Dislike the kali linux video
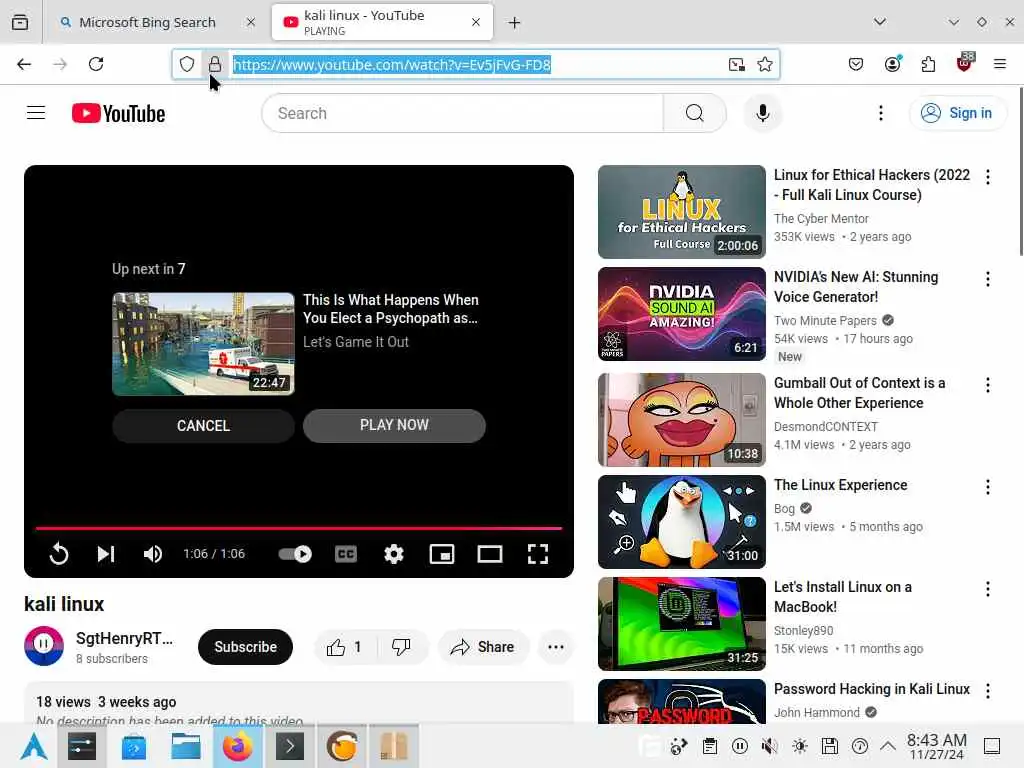The image size is (1024, 768). pyautogui.click(x=402, y=647)
